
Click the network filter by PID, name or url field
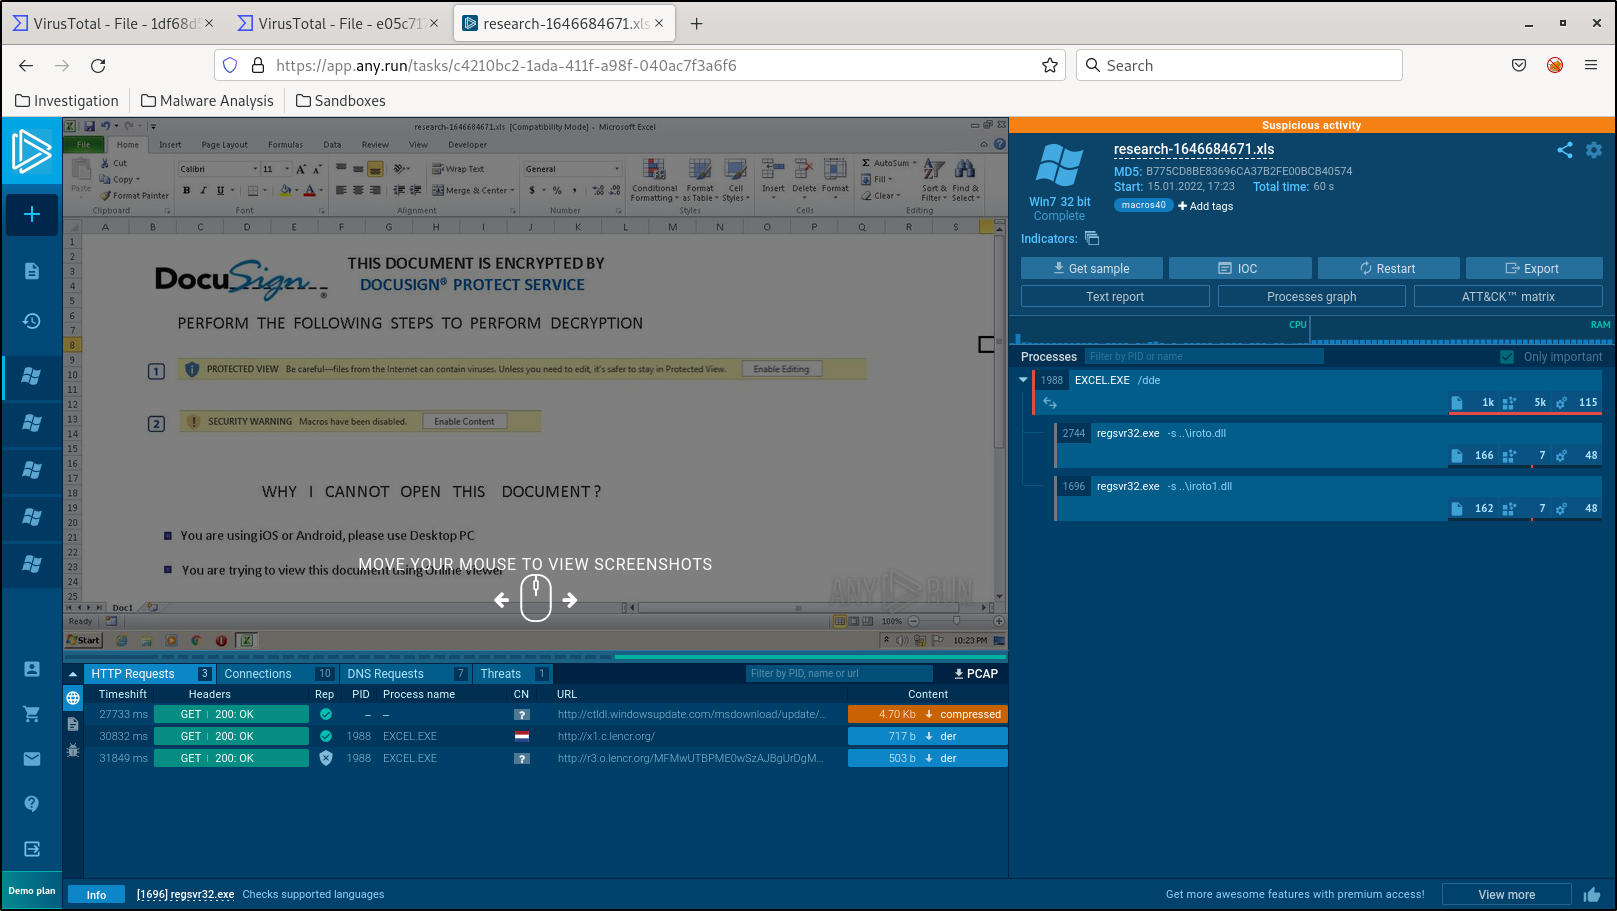pos(839,674)
